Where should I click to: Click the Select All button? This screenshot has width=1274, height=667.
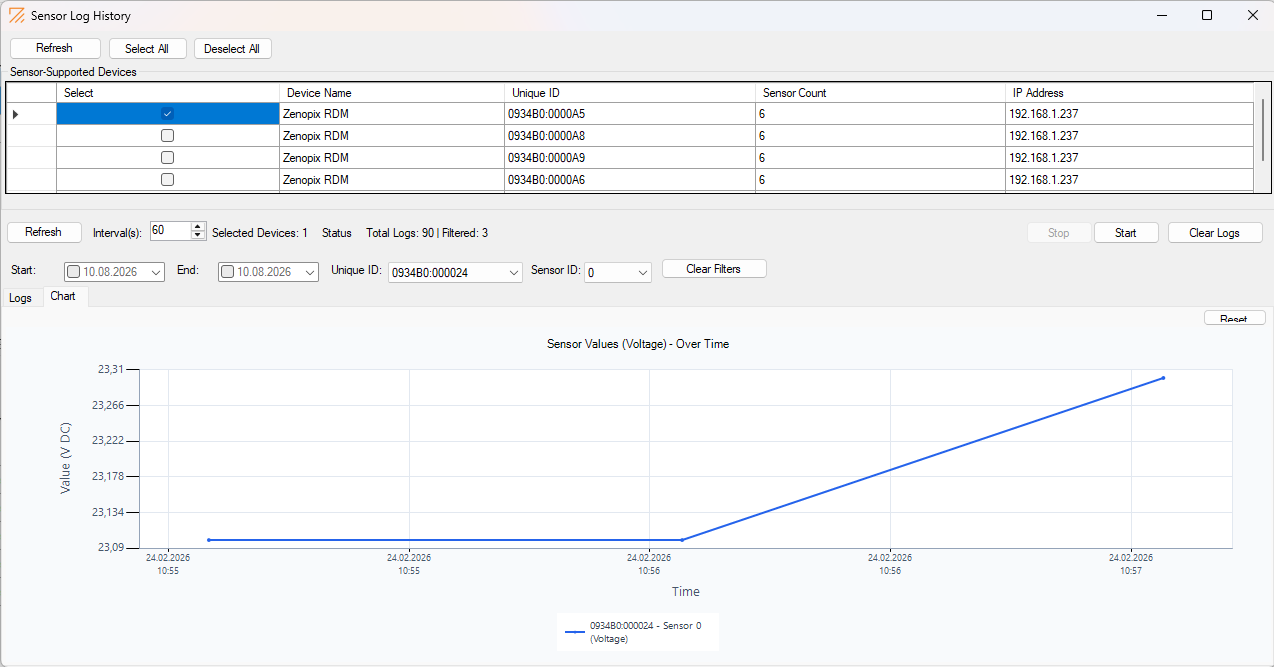pyautogui.click(x=147, y=49)
